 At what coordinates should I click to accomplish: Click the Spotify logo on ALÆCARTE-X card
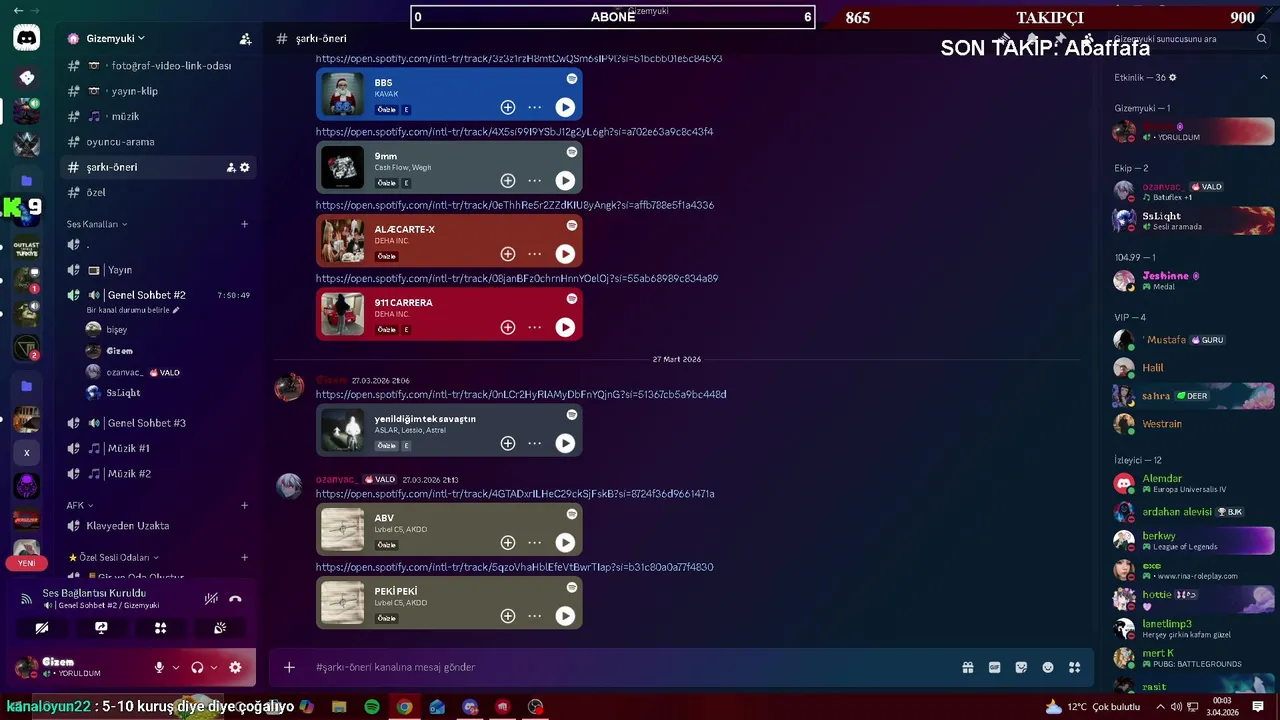(572, 225)
